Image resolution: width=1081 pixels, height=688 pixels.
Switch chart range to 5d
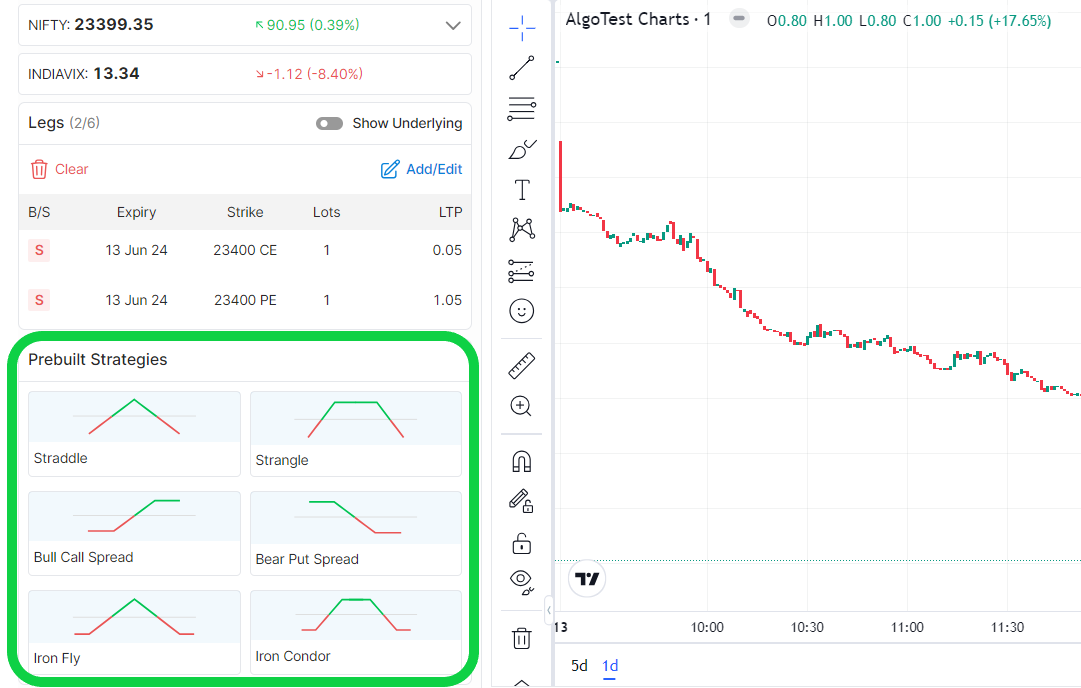coord(579,666)
